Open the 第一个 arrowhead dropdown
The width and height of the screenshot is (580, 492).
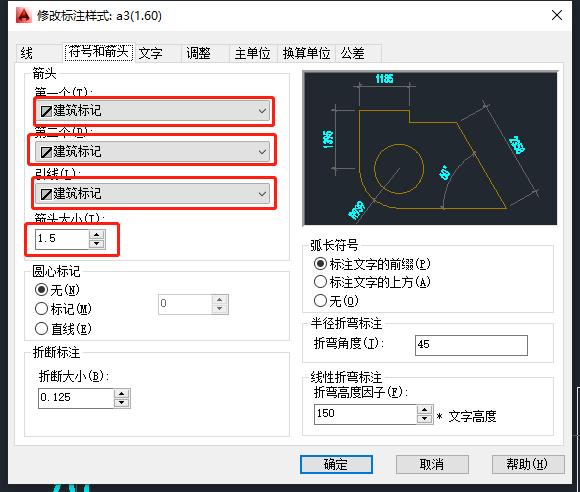[x=153, y=111]
